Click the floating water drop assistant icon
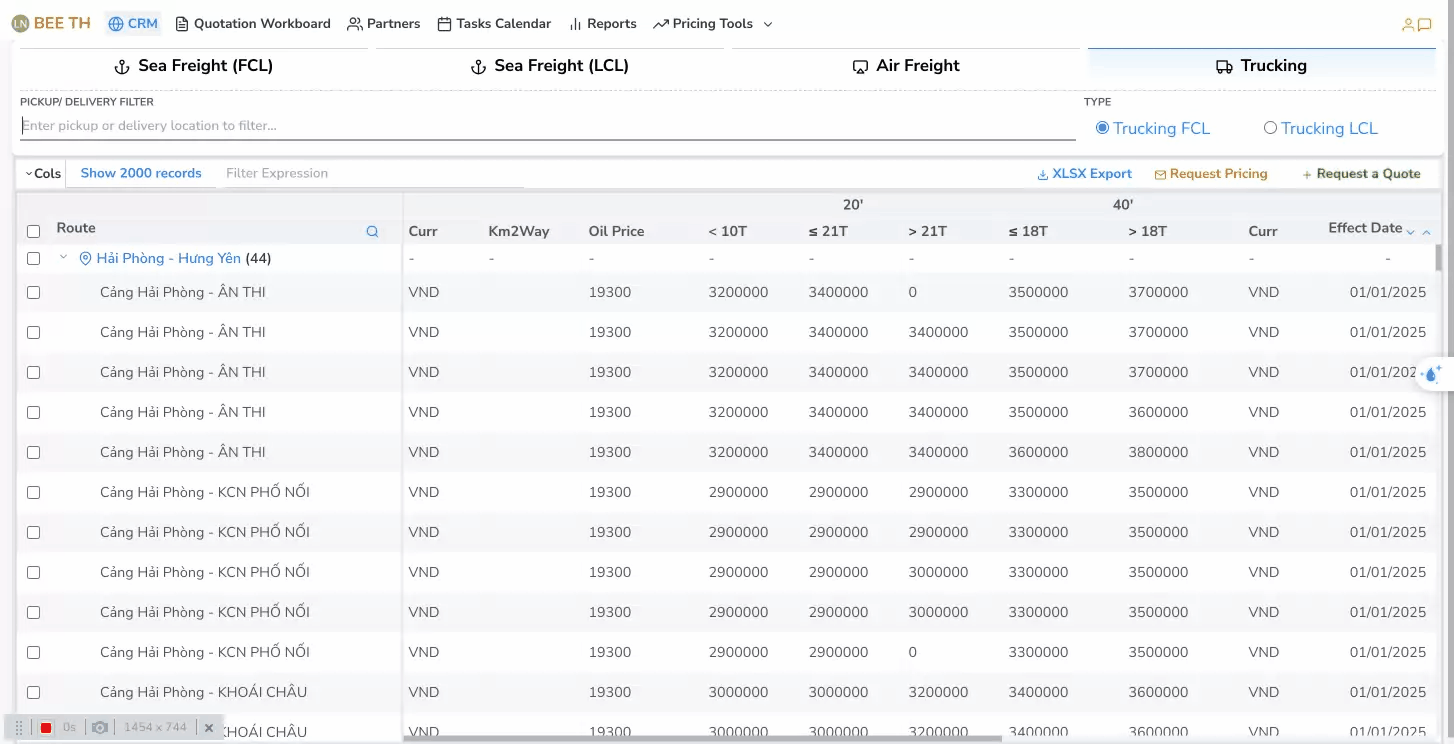This screenshot has width=1454, height=744. point(1432,373)
